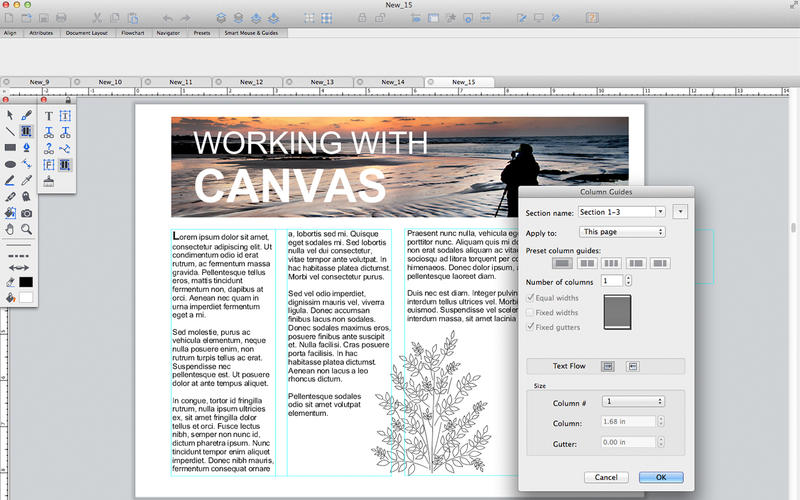
Task: Select the camera tool
Action: click(x=27, y=213)
